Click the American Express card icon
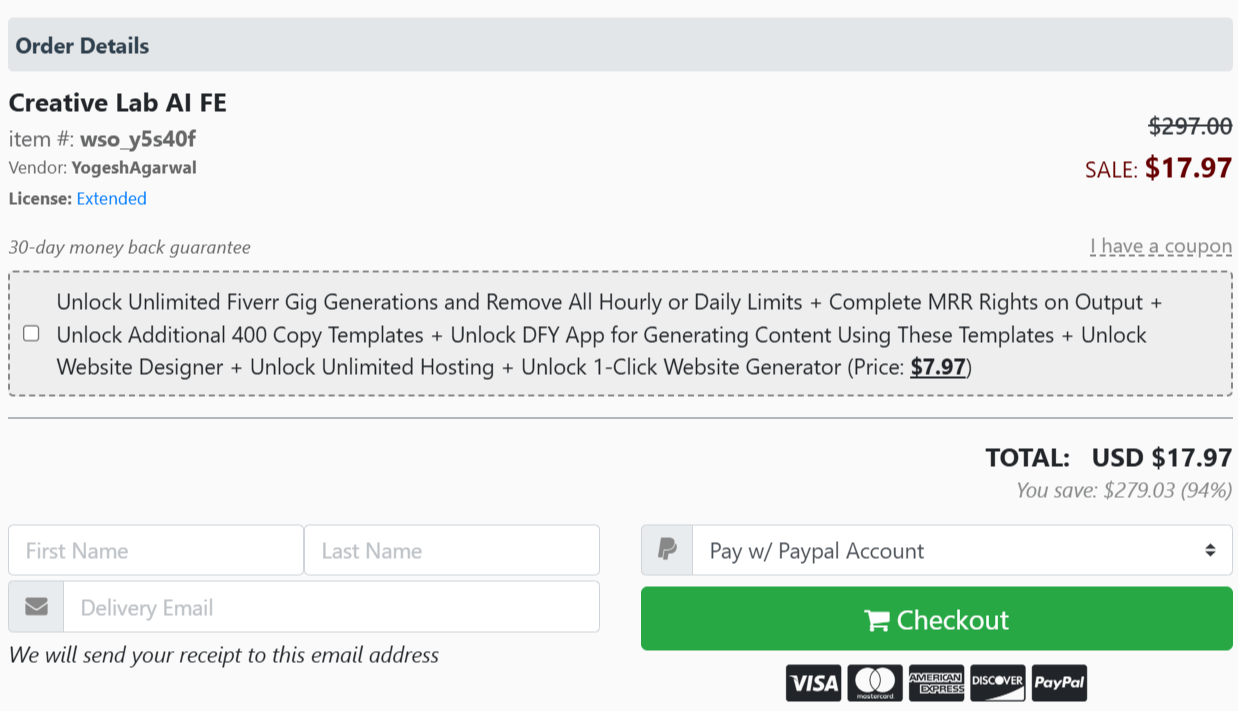The width and height of the screenshot is (1238, 711). click(936, 683)
